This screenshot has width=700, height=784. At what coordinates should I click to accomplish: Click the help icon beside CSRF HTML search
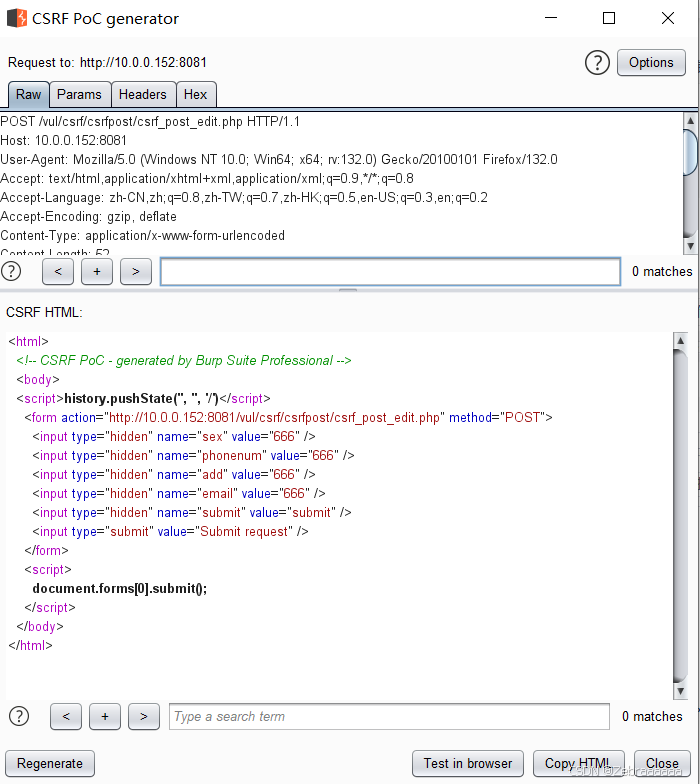coord(19,716)
